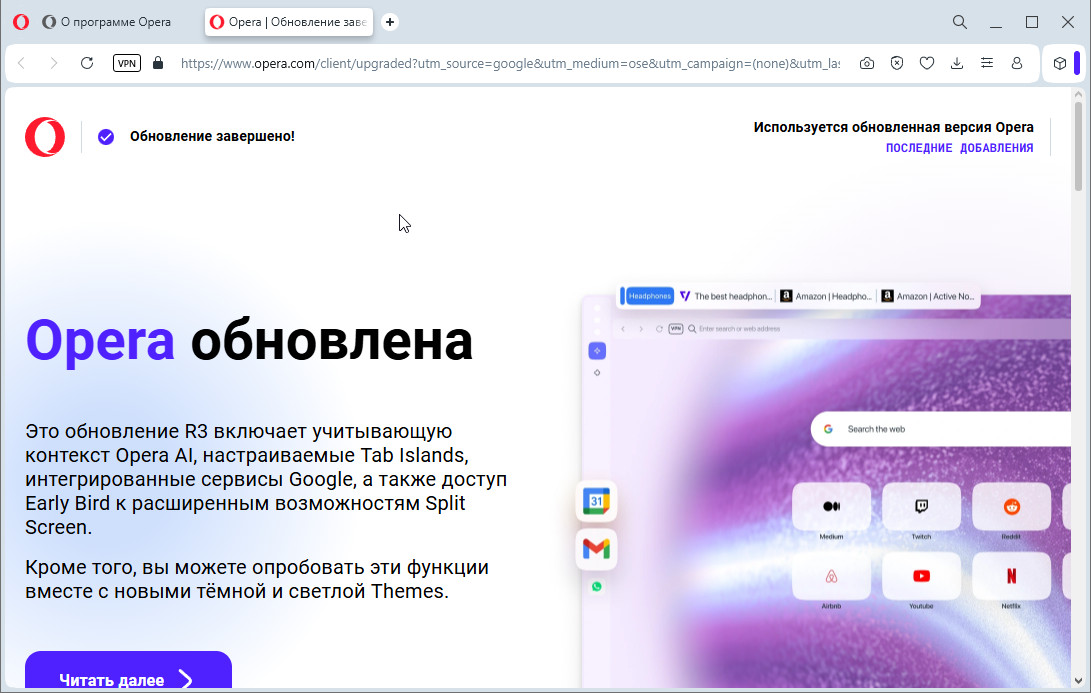Take a snapshot with camera icon

click(x=867, y=63)
